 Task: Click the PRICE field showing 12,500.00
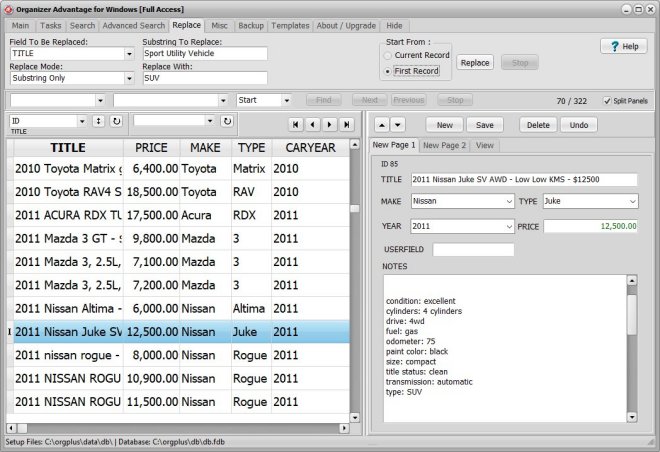point(591,226)
